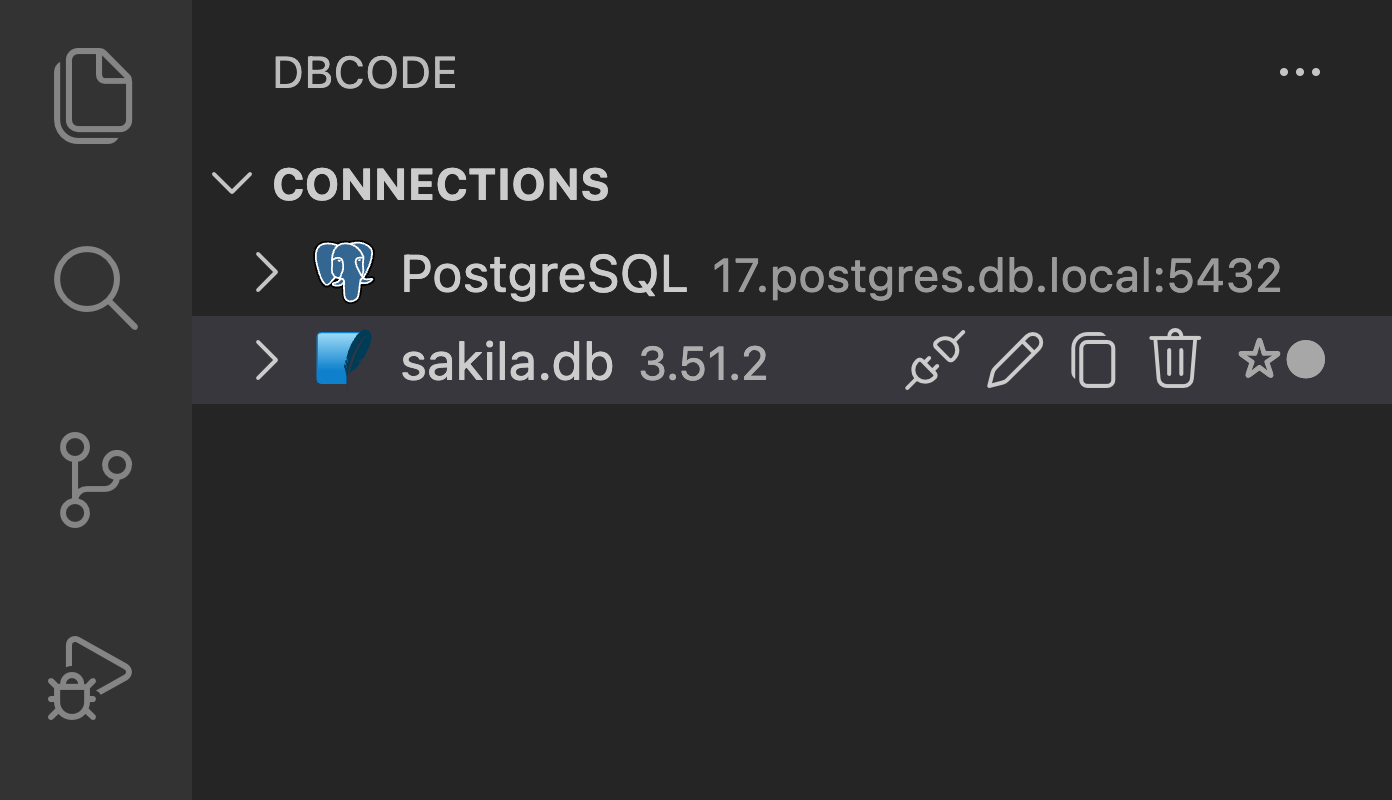Open the Search panel
The height and width of the screenshot is (800, 1392).
(94, 287)
